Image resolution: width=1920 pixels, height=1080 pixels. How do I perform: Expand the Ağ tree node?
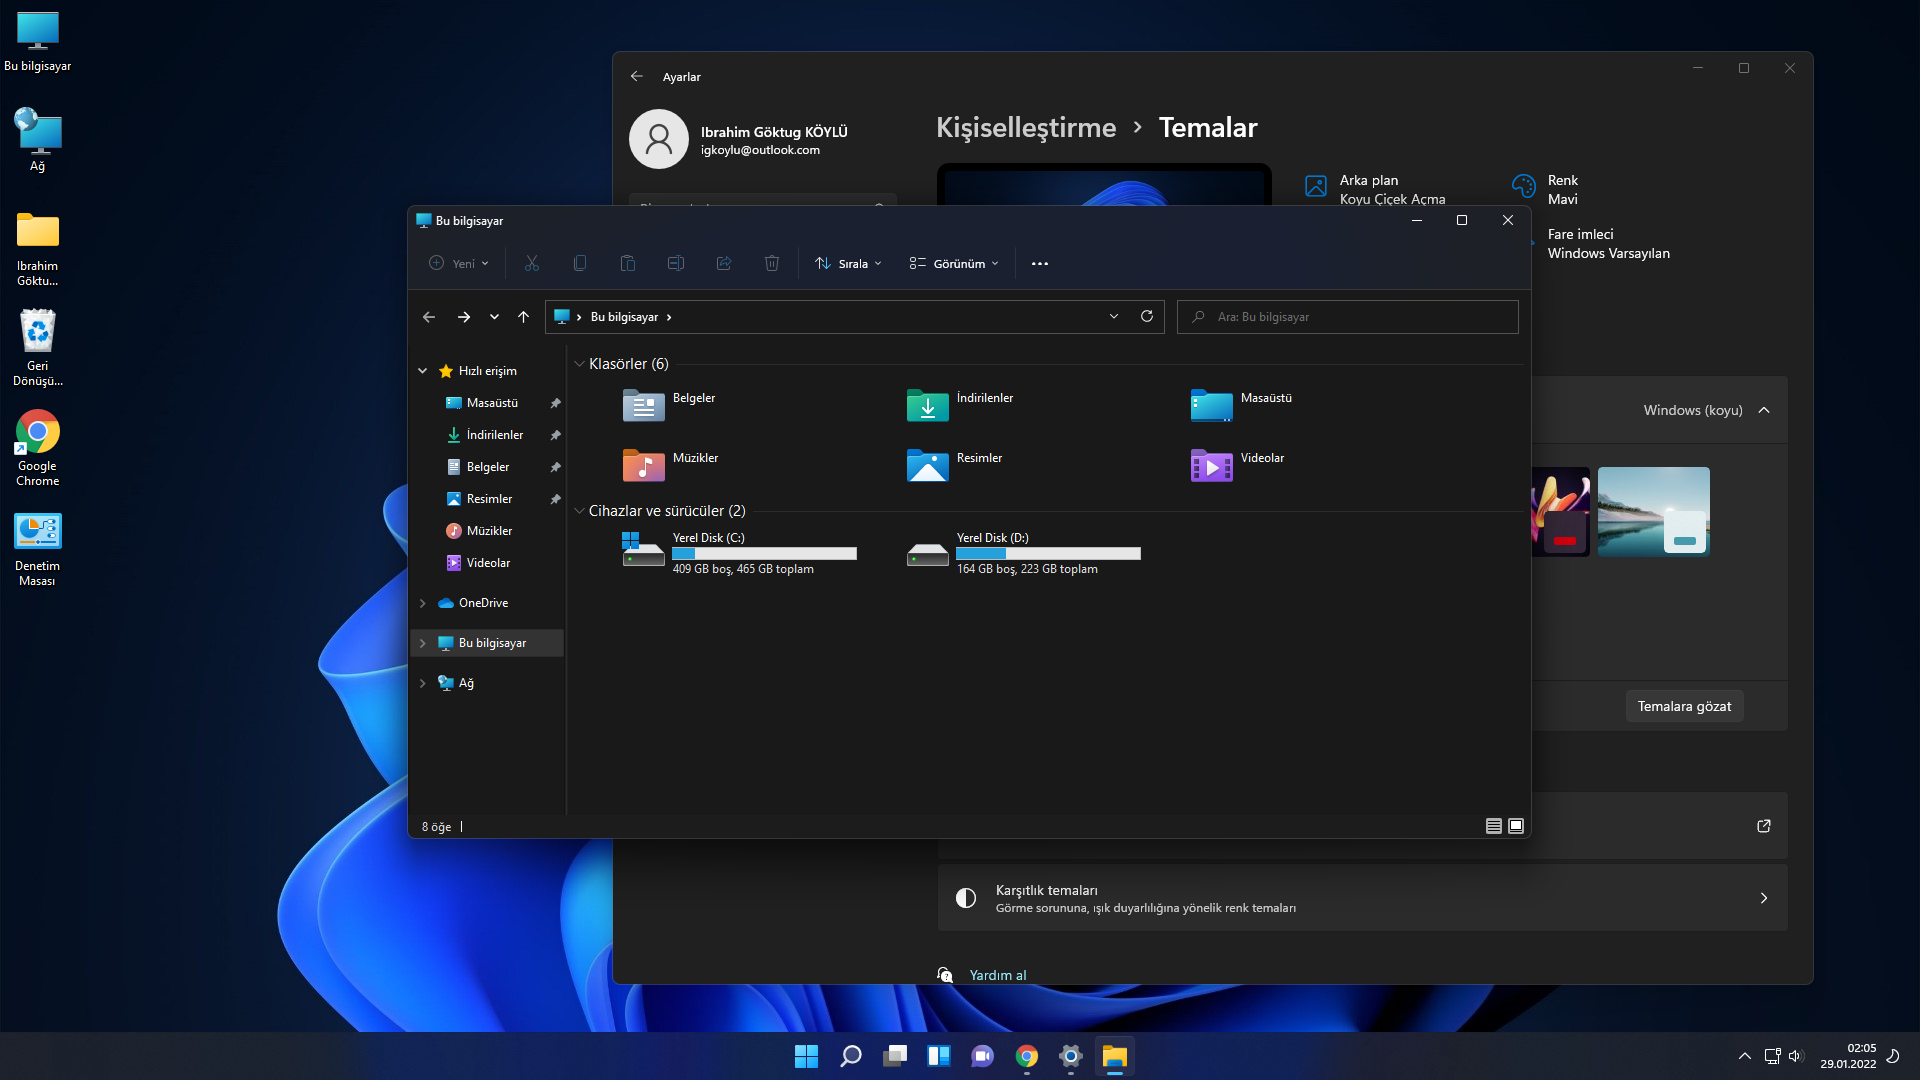(x=423, y=683)
